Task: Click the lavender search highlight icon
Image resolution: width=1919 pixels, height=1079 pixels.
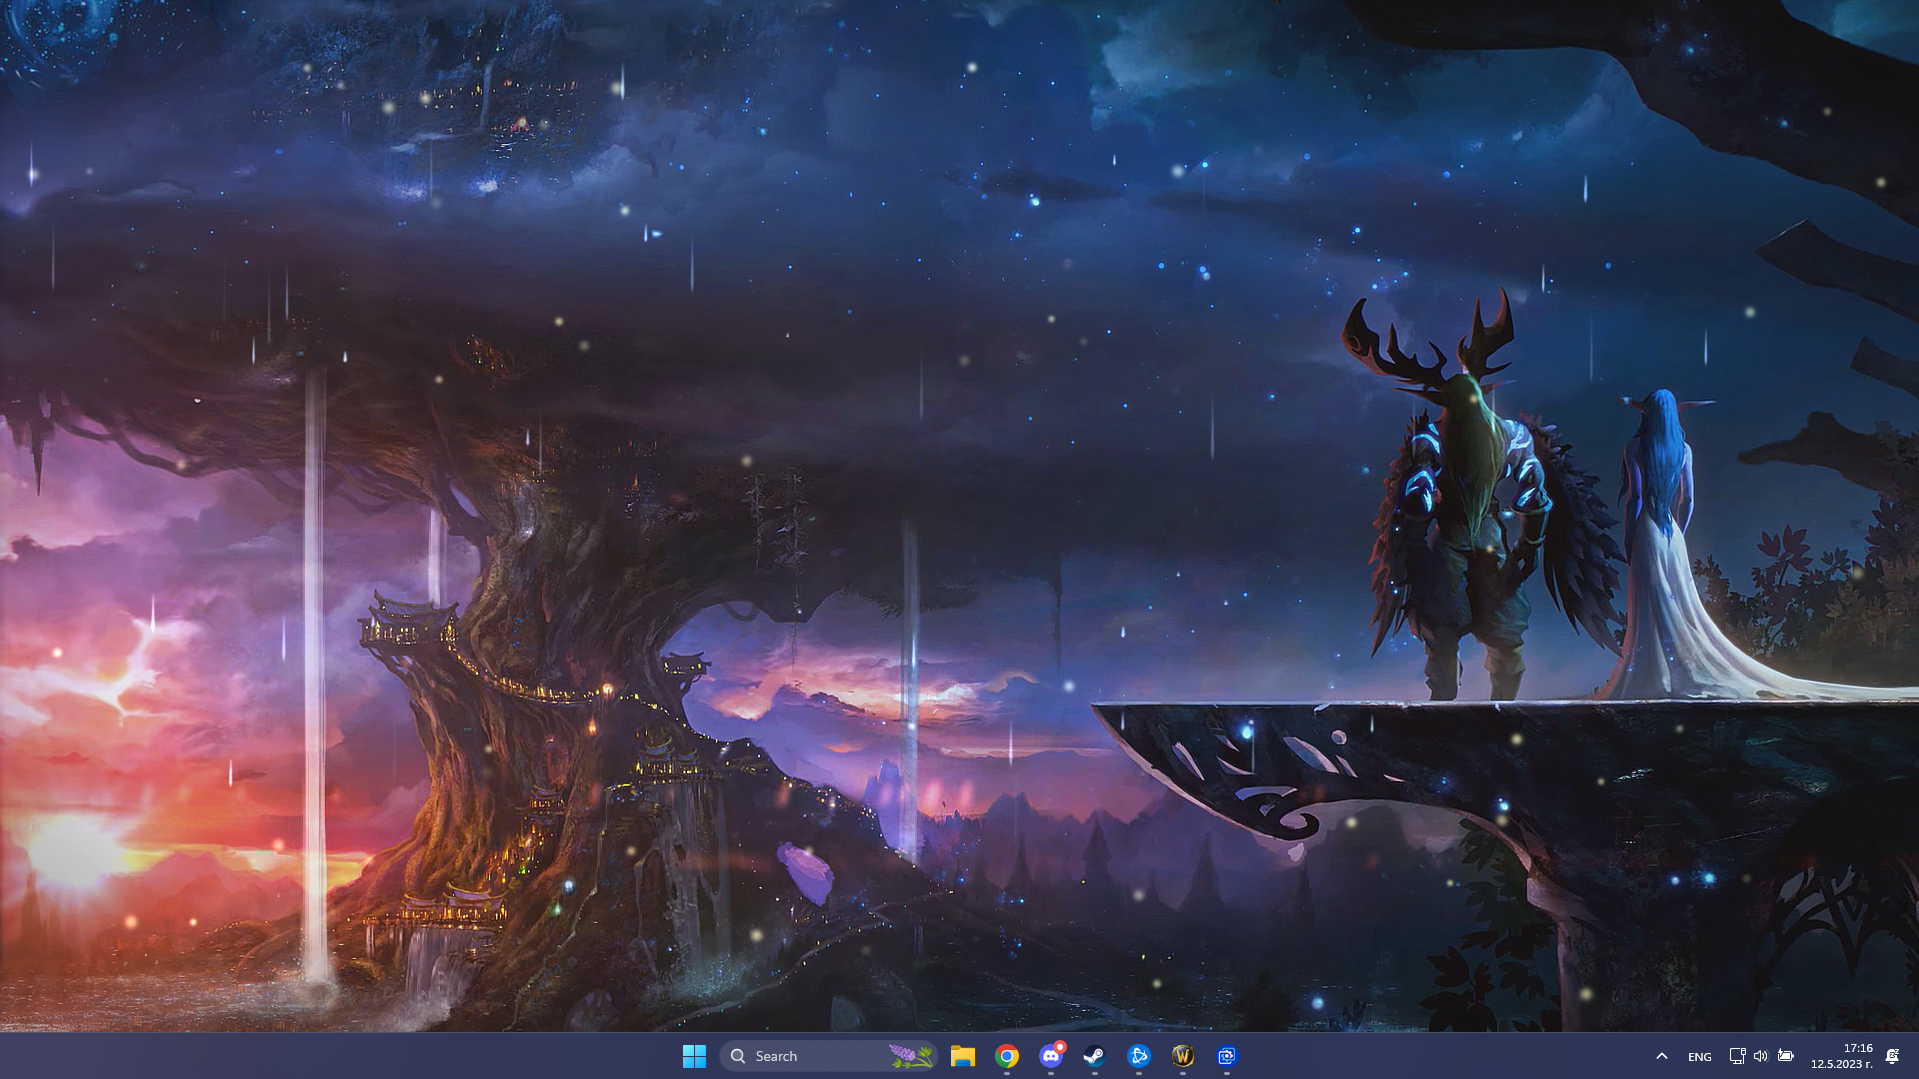Action: click(911, 1056)
